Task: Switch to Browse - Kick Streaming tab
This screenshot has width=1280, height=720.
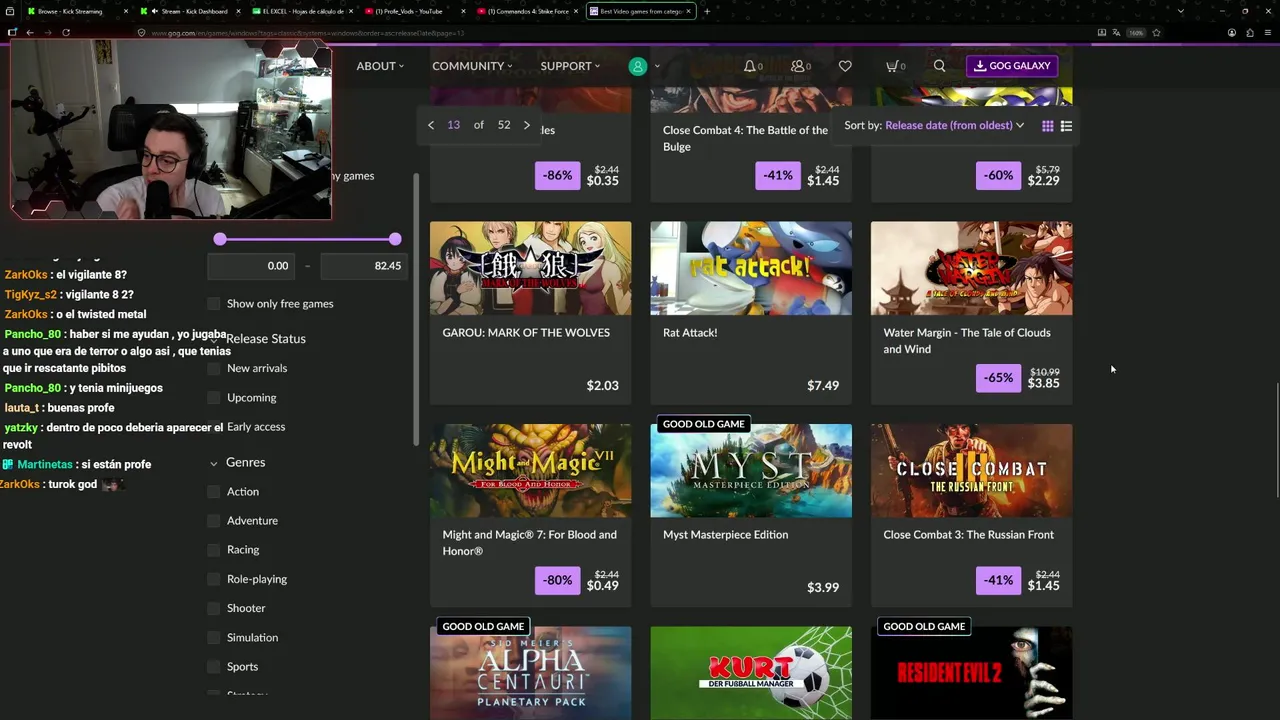Action: [78, 11]
